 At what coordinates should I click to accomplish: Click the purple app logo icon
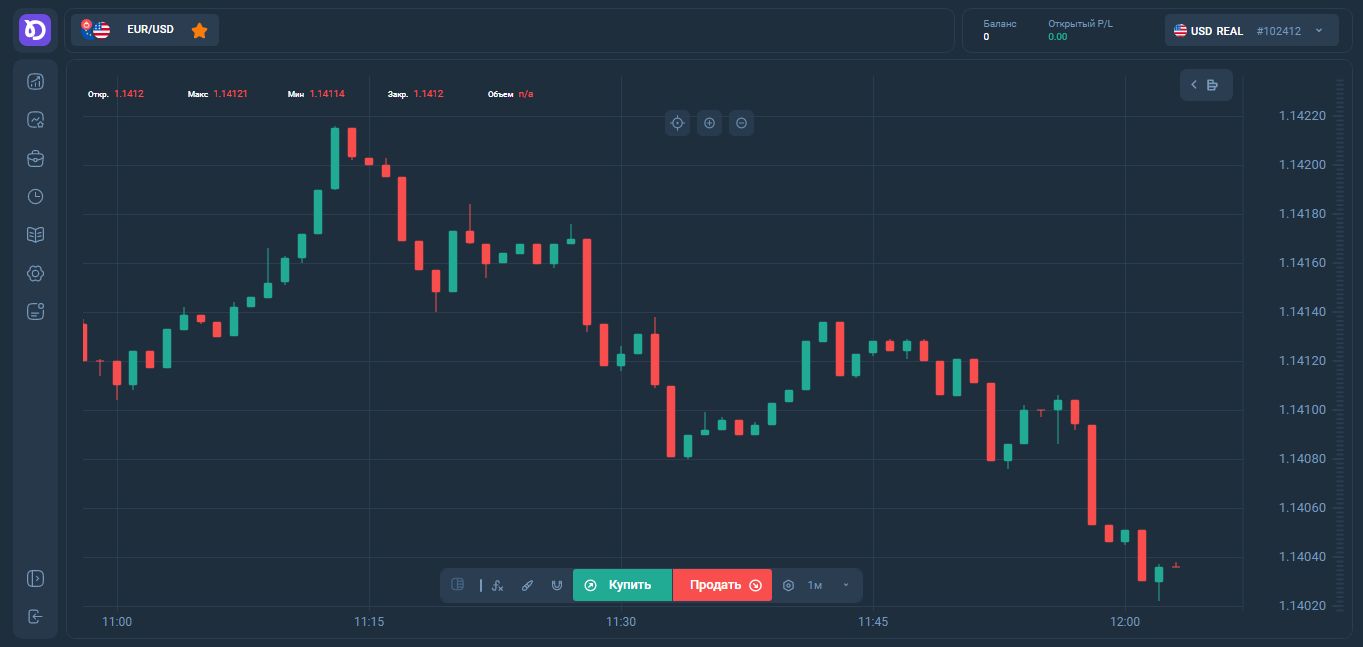[x=35, y=30]
